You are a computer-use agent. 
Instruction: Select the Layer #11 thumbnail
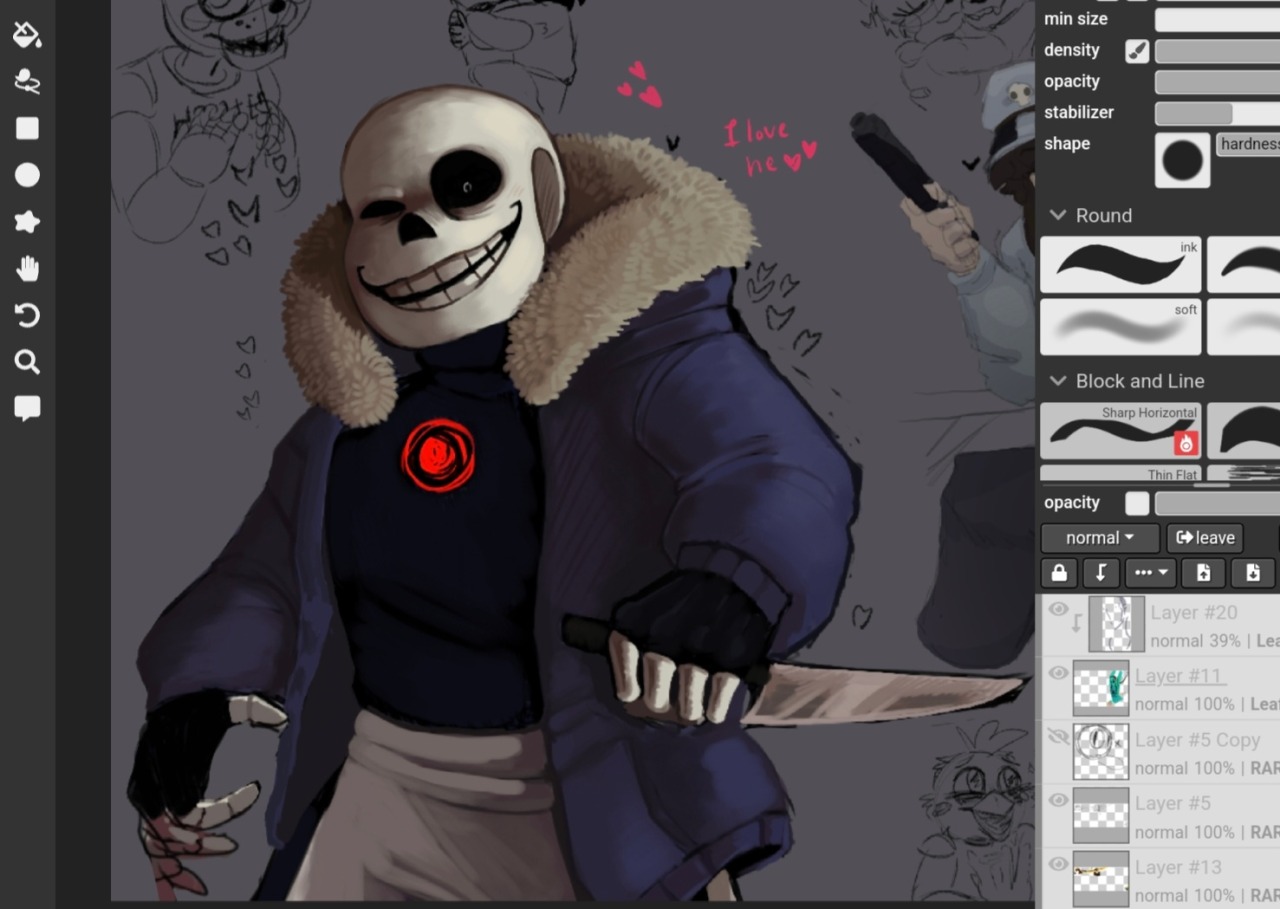(1101, 688)
